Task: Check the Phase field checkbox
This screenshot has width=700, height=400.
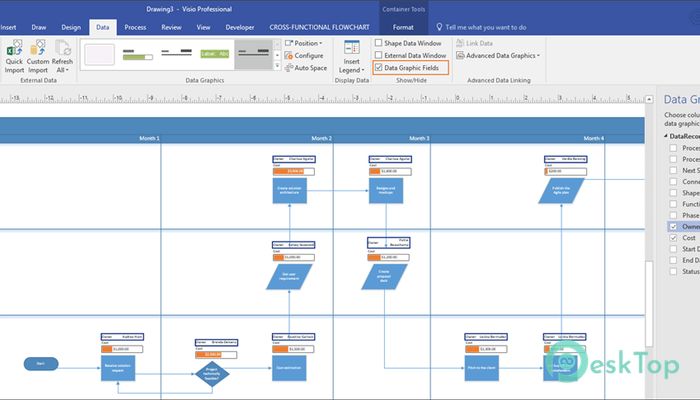Action: tap(673, 215)
